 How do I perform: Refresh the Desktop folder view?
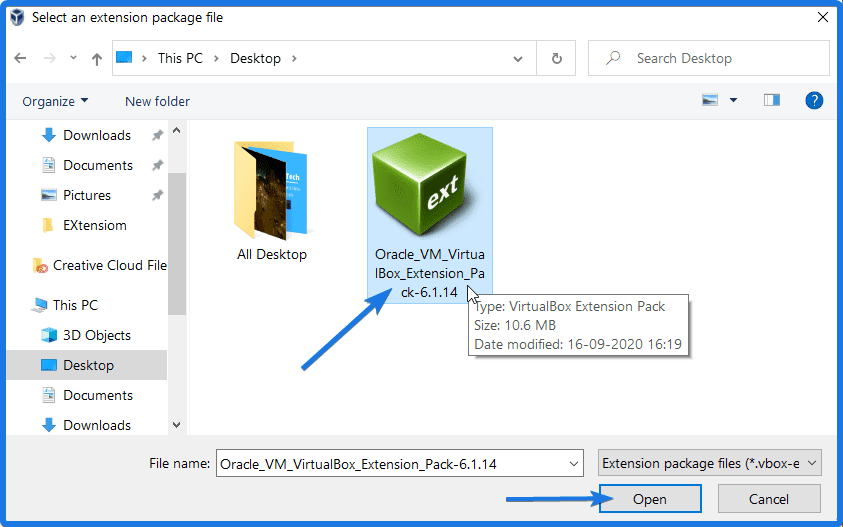[x=556, y=58]
